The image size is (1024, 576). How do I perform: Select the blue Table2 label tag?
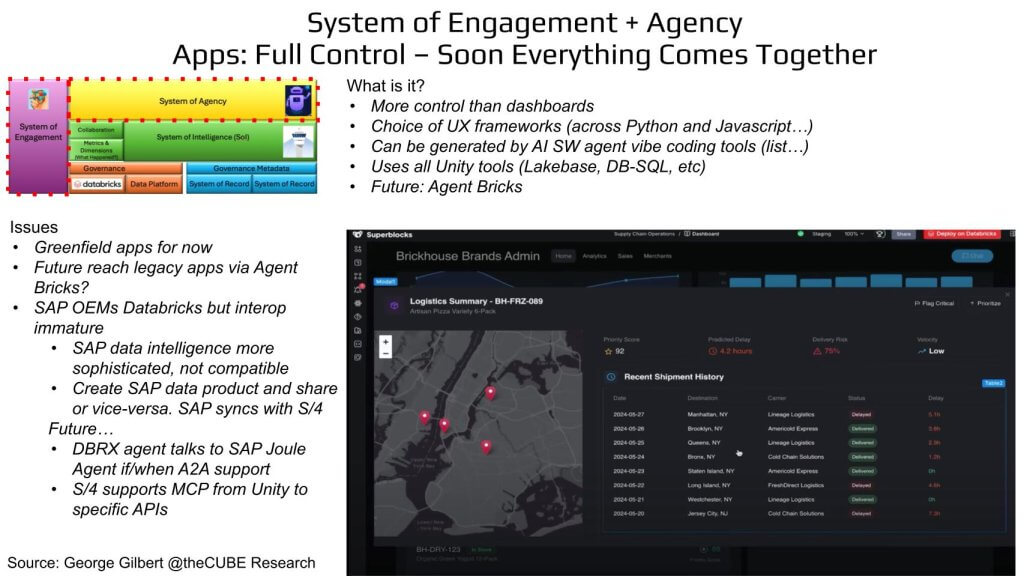[x=993, y=383]
